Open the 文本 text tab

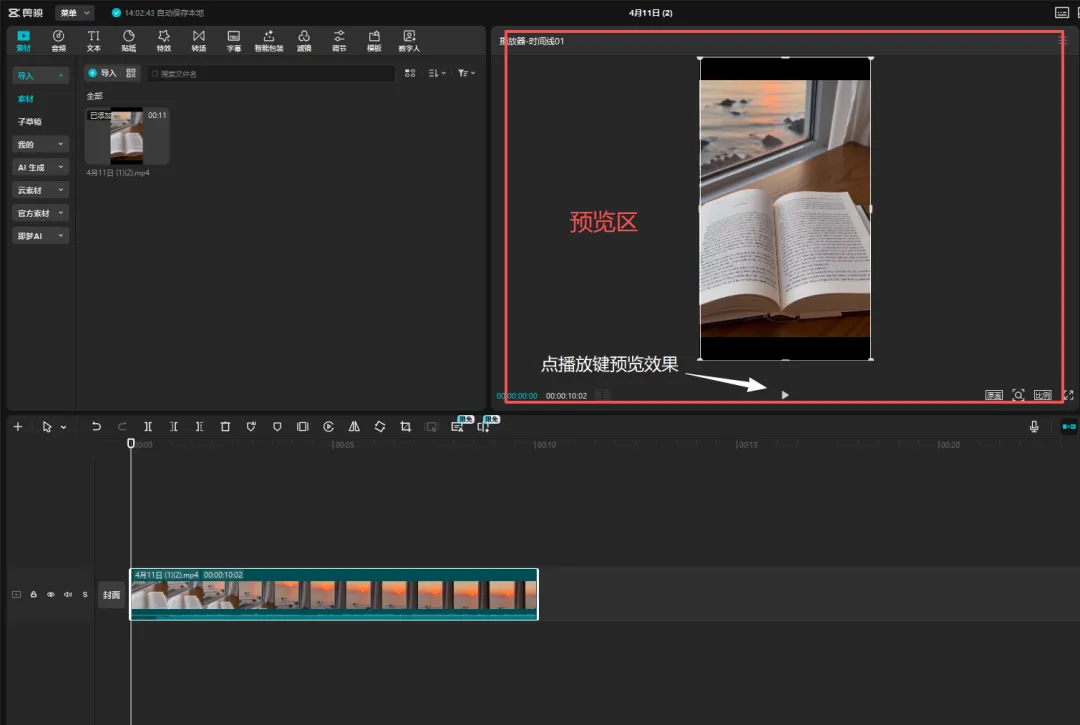pos(94,41)
